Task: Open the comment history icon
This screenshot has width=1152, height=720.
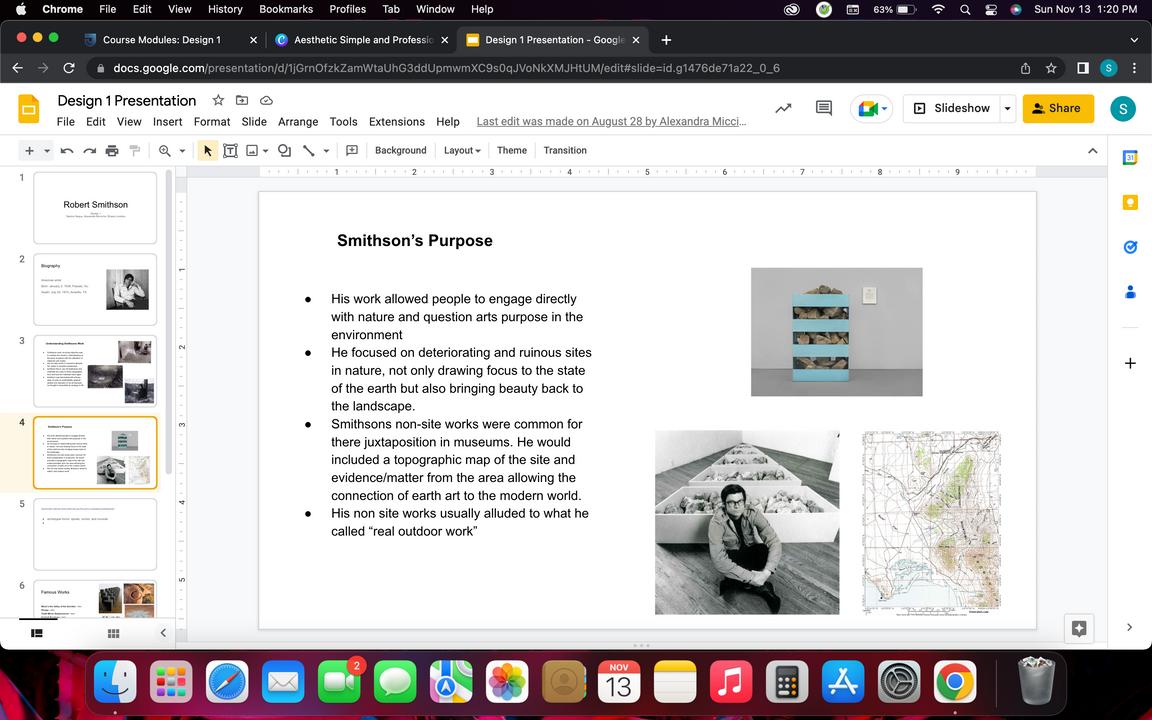Action: [824, 108]
